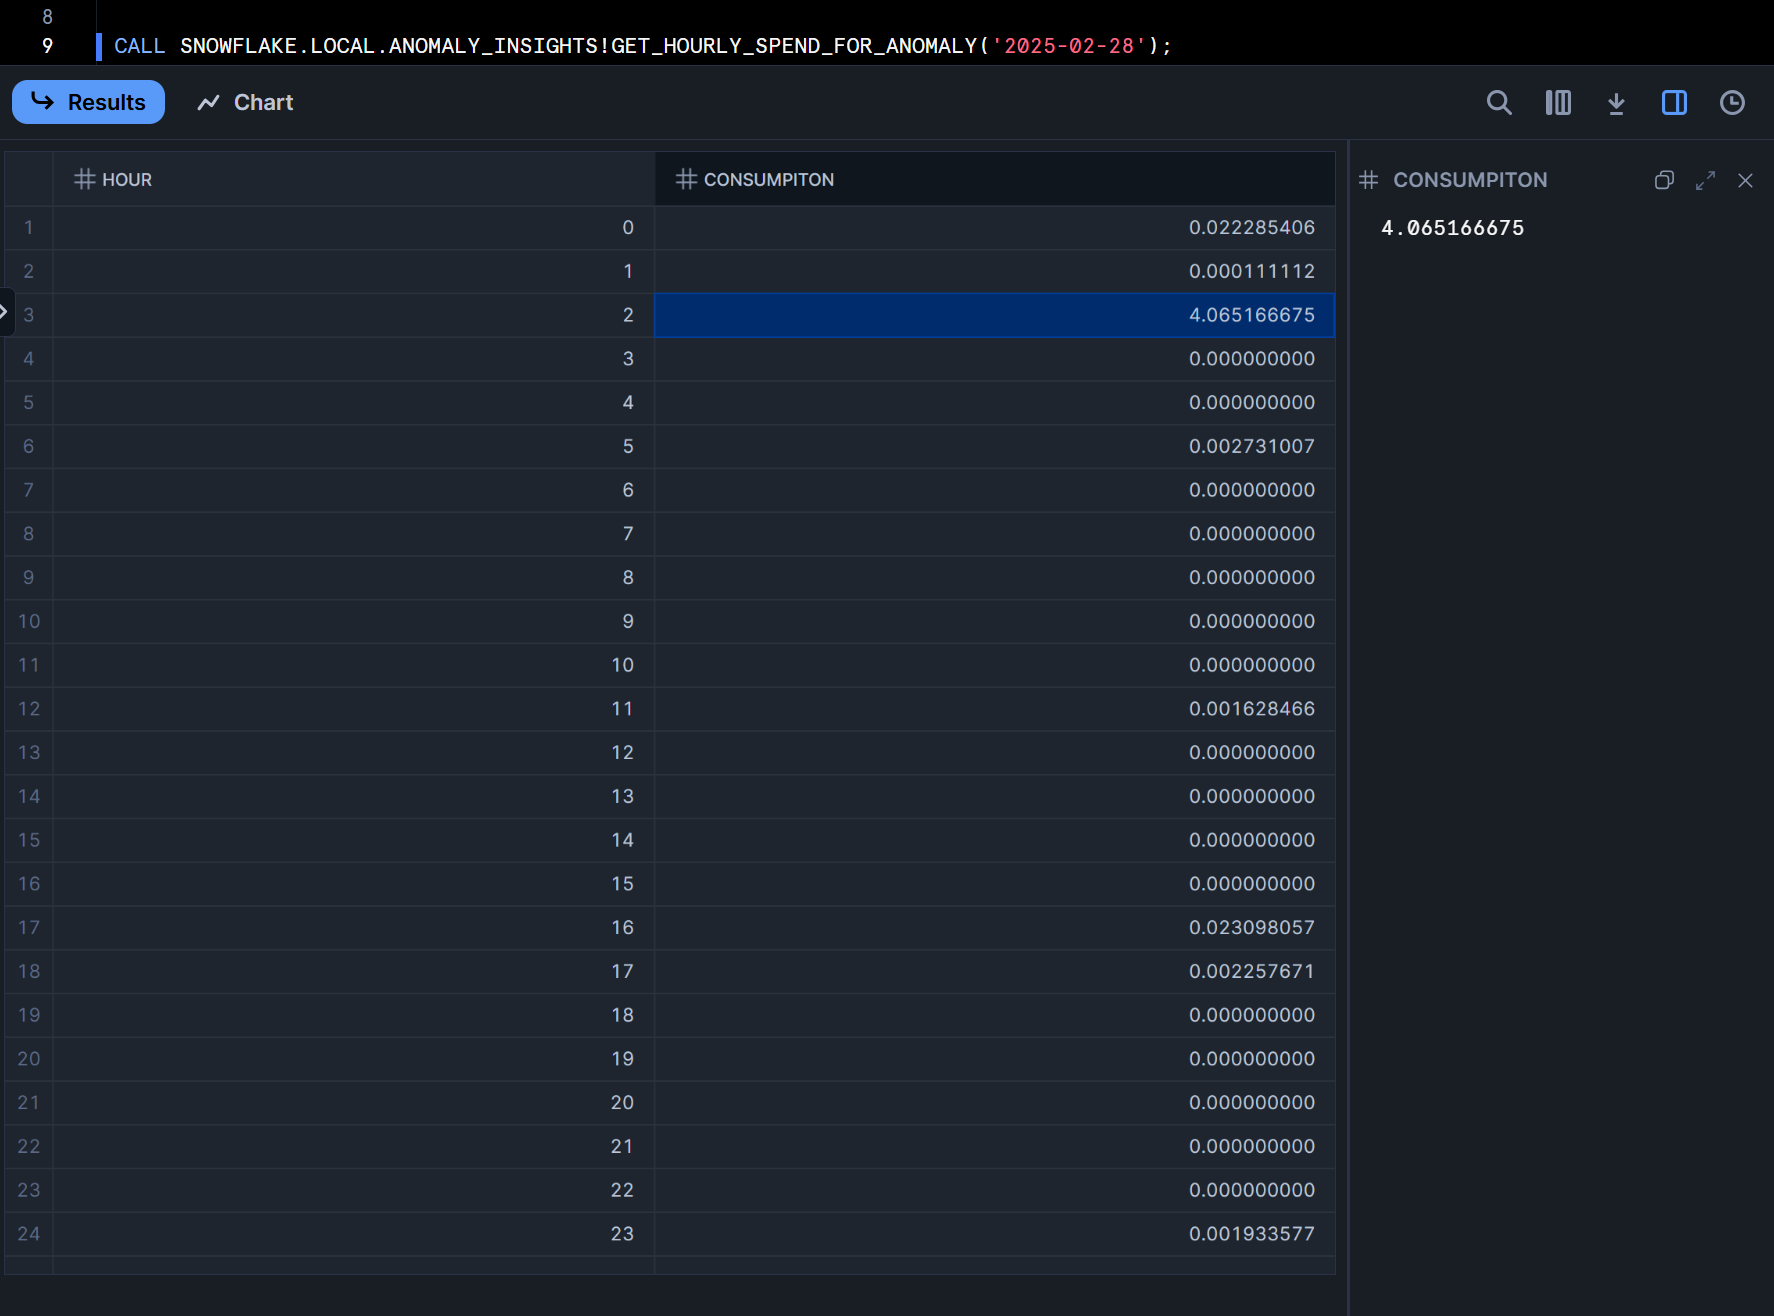Image resolution: width=1774 pixels, height=1316 pixels.
Task: Select the CONSUMPITON column header
Action: point(994,179)
